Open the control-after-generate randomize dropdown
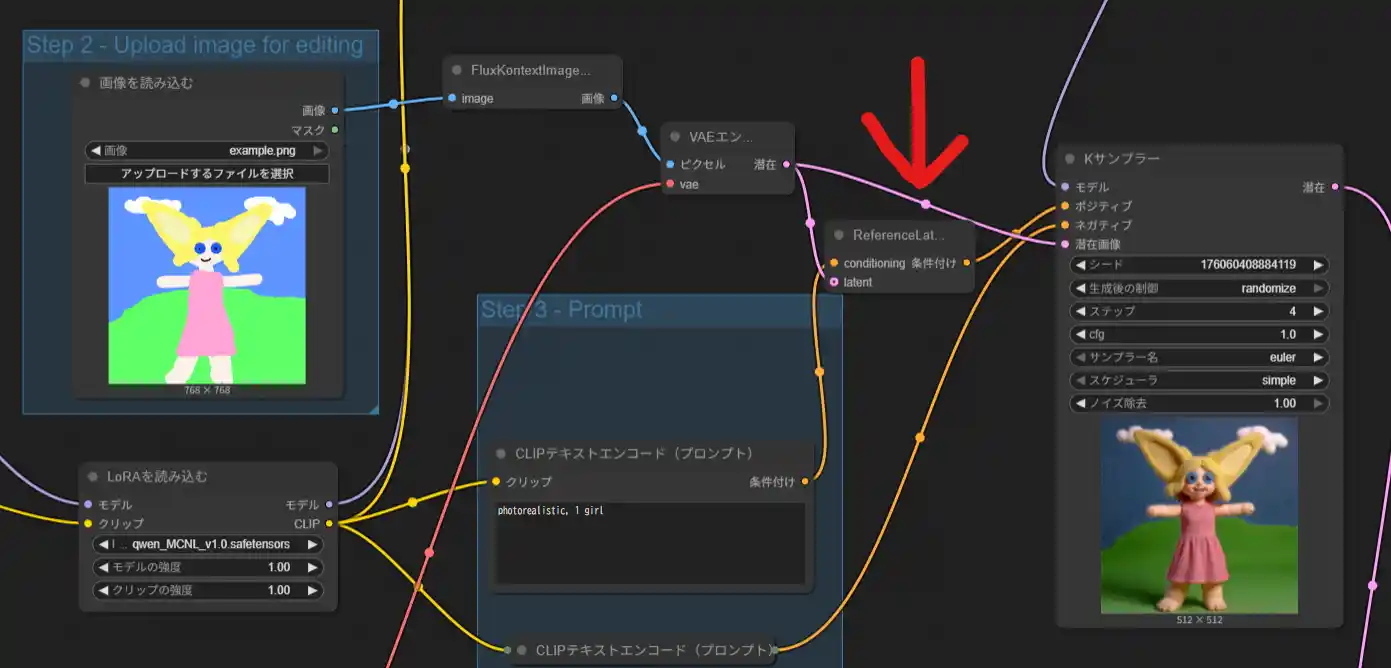The width and height of the screenshot is (1391, 668). point(1199,288)
